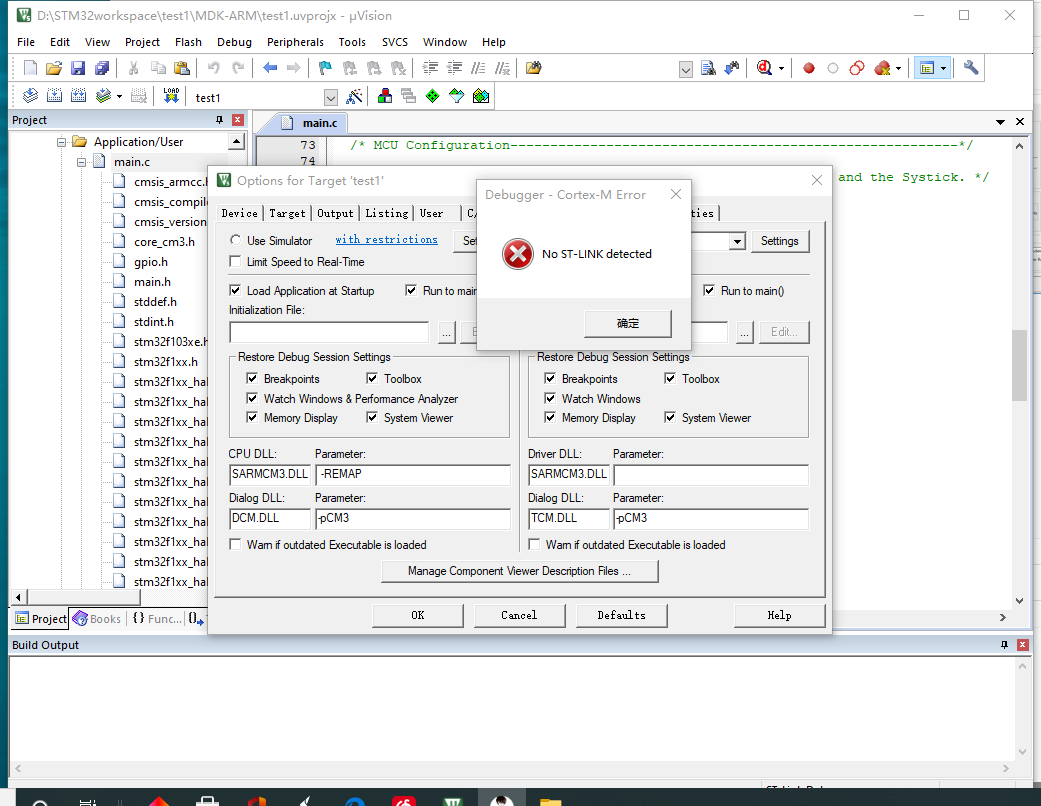This screenshot has width=1041, height=806.
Task: Open the Peripherals menu
Action: pyautogui.click(x=295, y=42)
